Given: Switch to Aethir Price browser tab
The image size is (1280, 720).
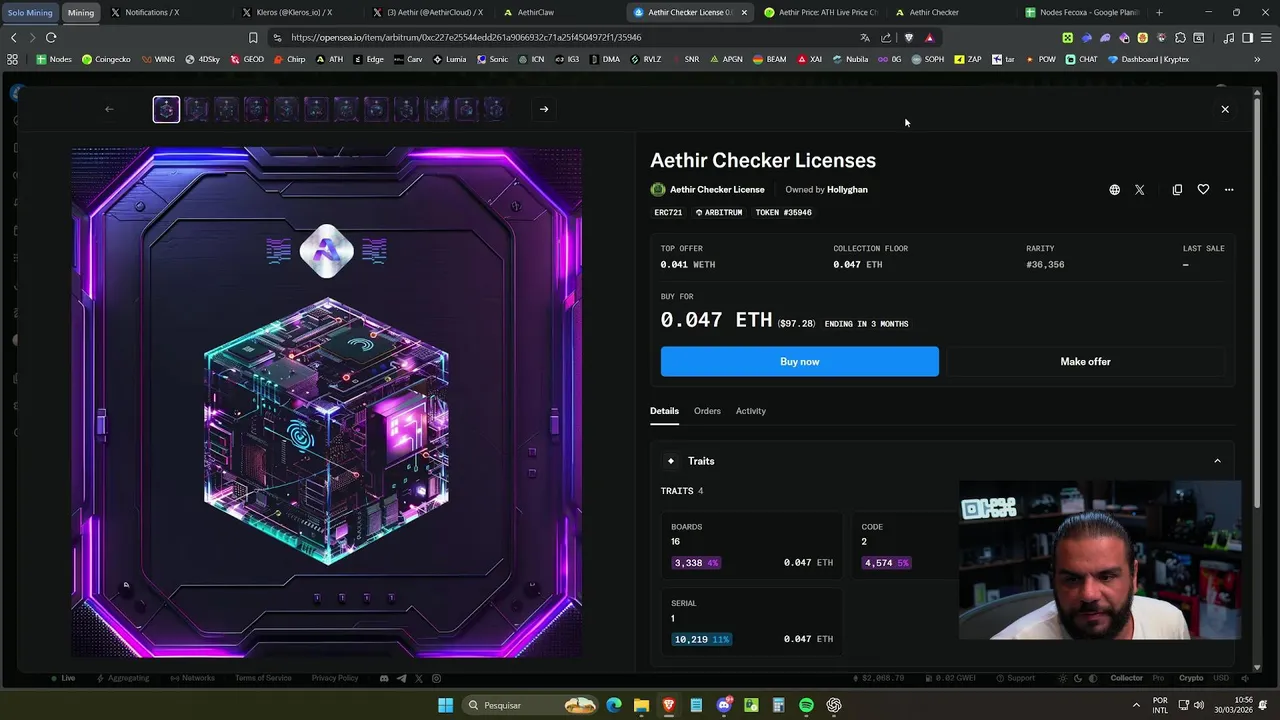Looking at the screenshot, I should (820, 12).
